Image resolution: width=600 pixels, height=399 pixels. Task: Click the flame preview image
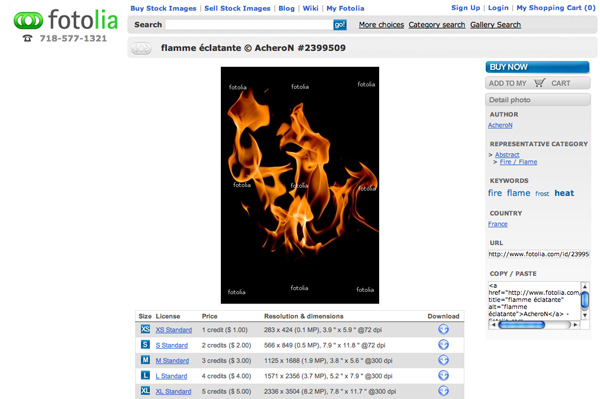click(x=300, y=185)
